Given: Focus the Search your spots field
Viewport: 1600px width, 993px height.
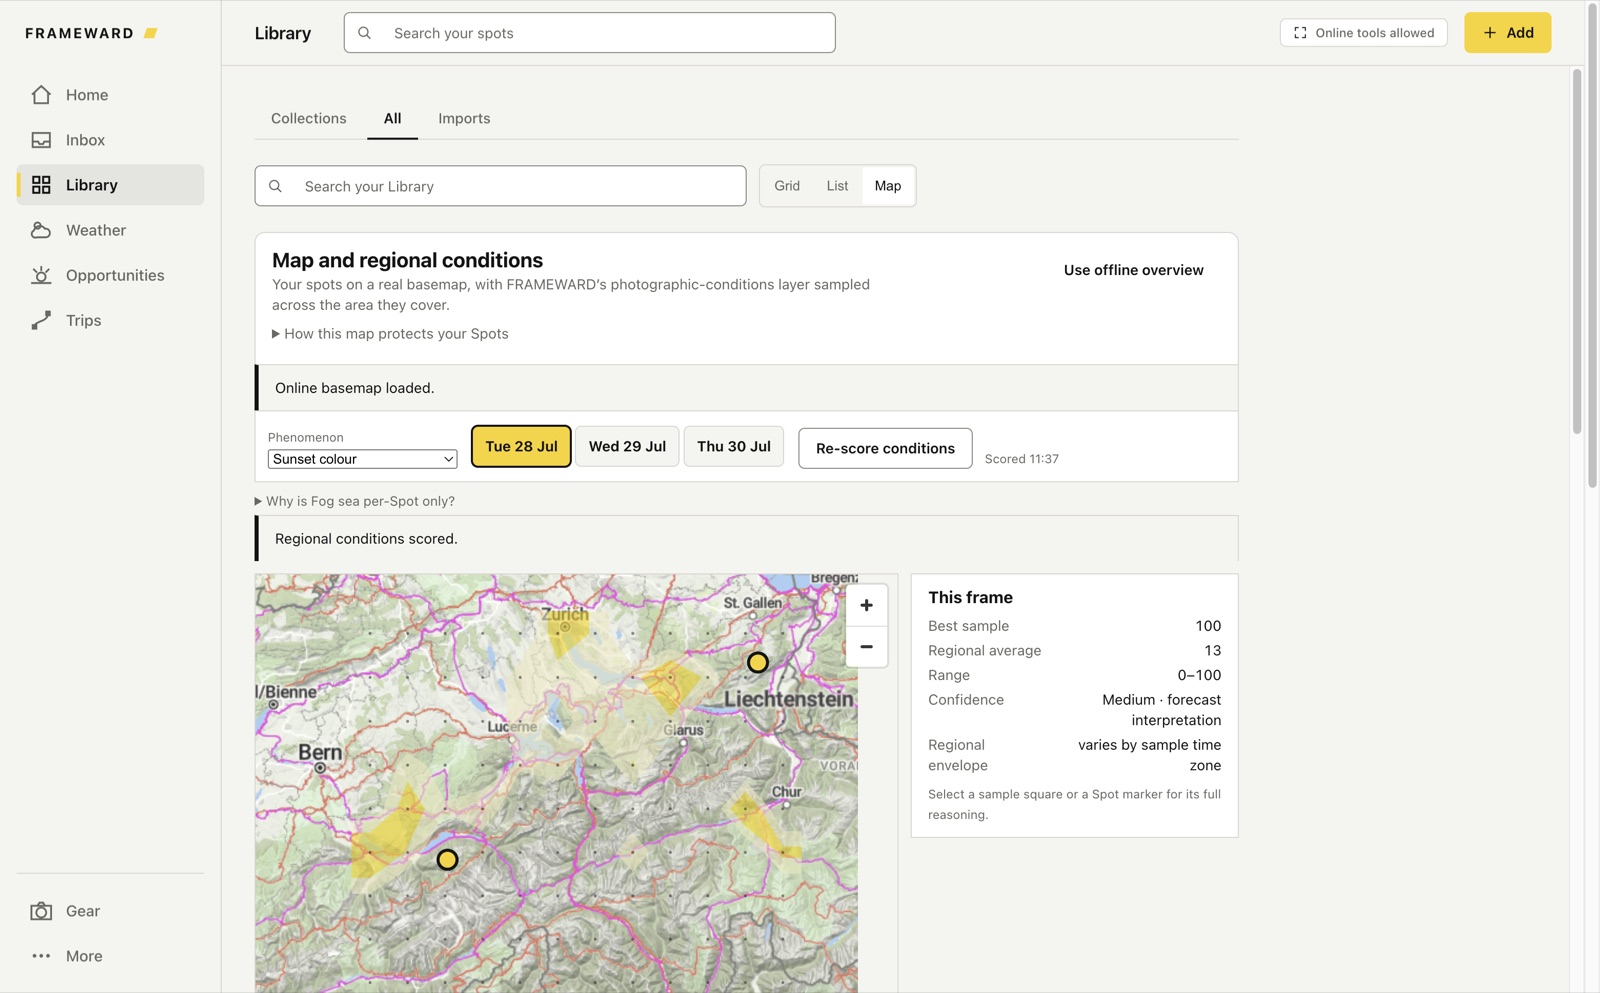Looking at the screenshot, I should pyautogui.click(x=589, y=33).
